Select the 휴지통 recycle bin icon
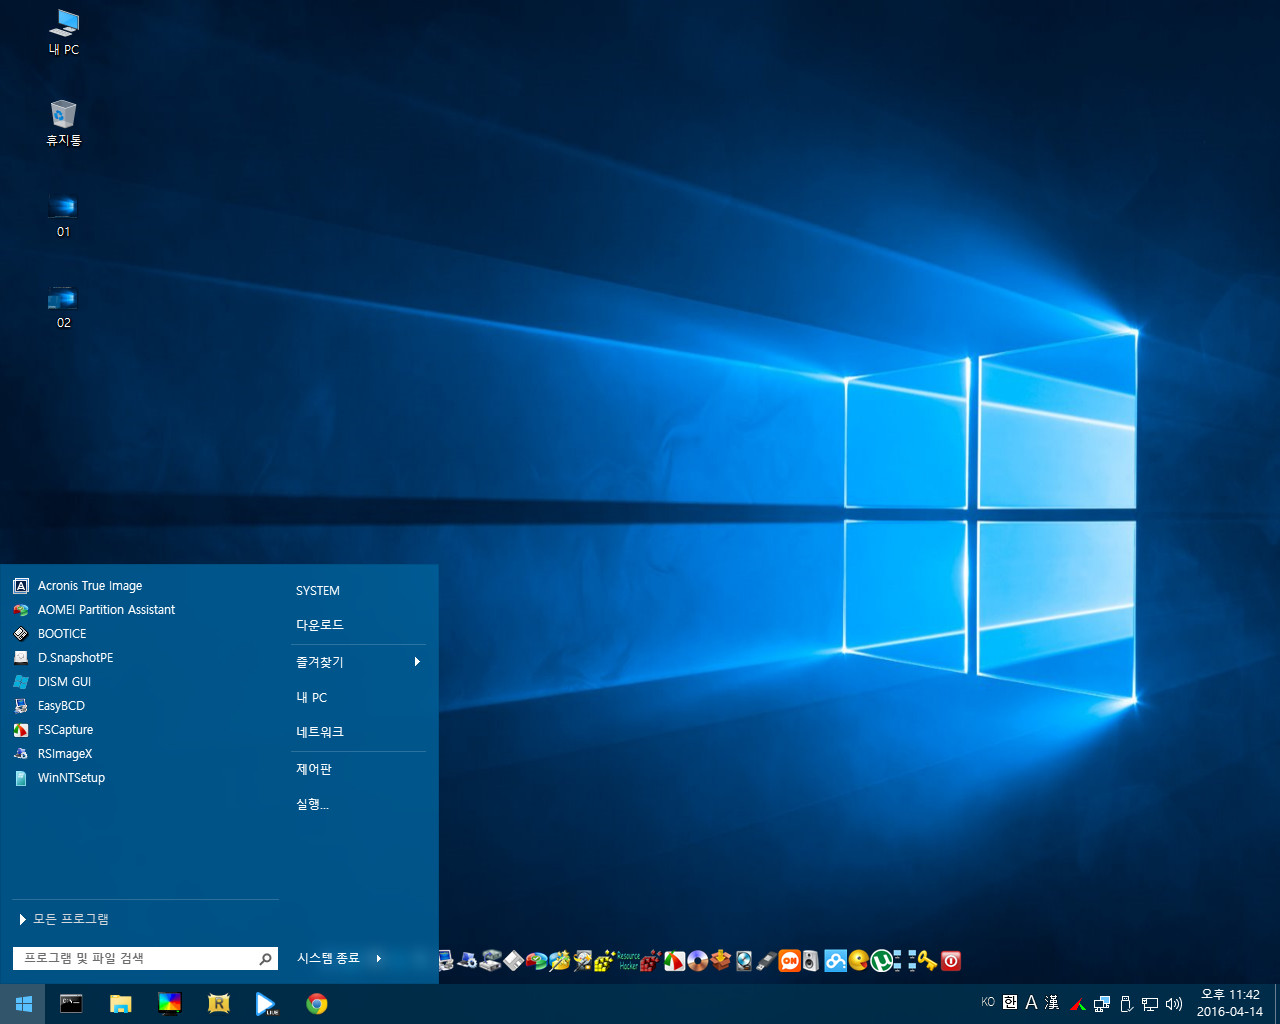Image resolution: width=1280 pixels, height=1024 pixels. point(64,123)
